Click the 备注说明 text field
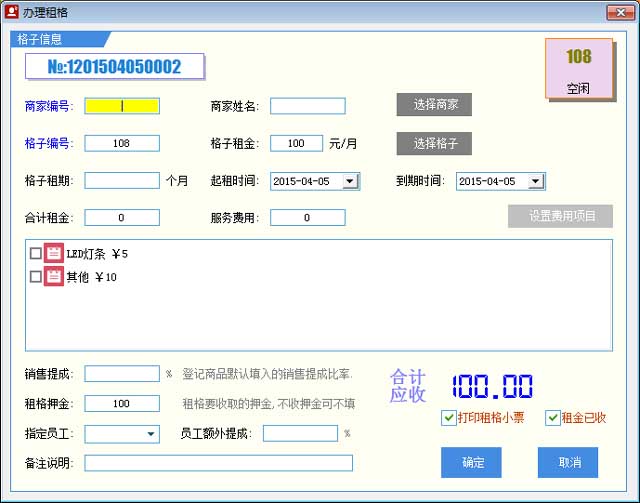The image size is (640, 503). coord(218,463)
